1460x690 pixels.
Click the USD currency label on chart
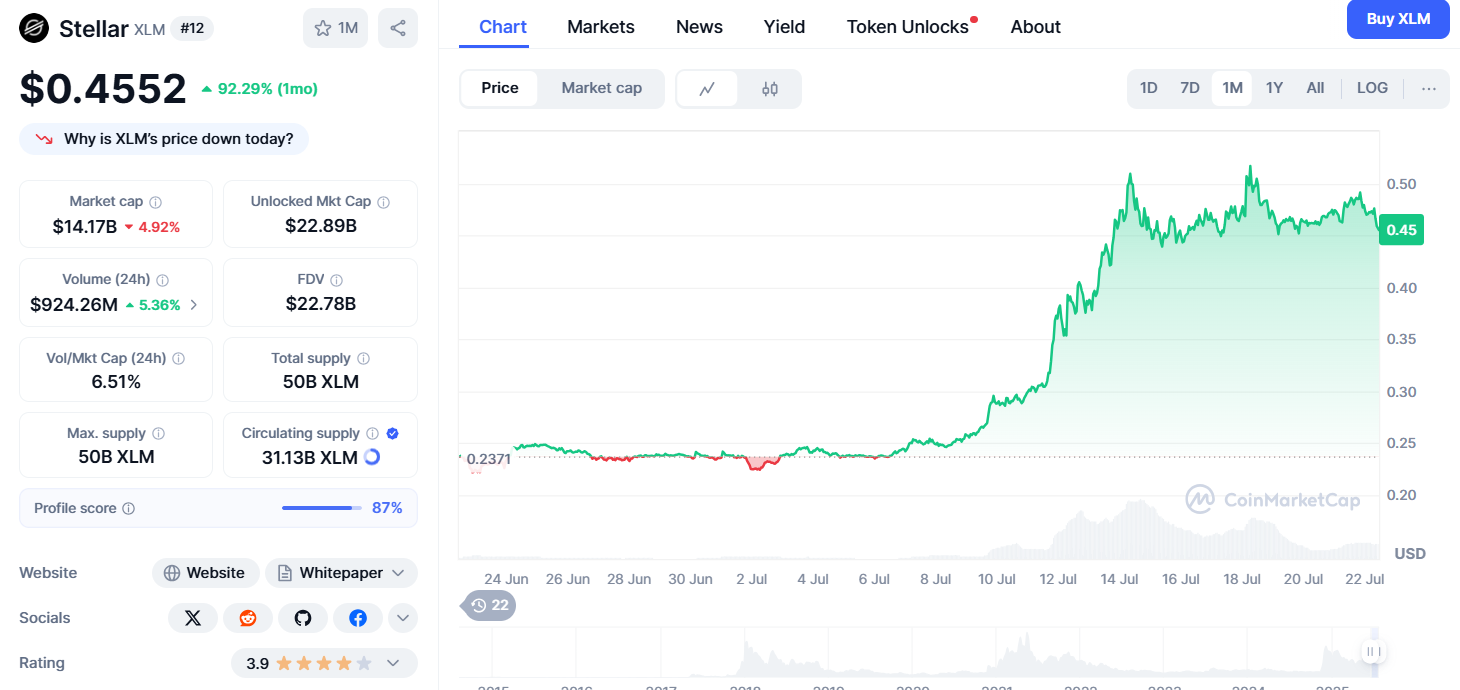(x=1410, y=553)
